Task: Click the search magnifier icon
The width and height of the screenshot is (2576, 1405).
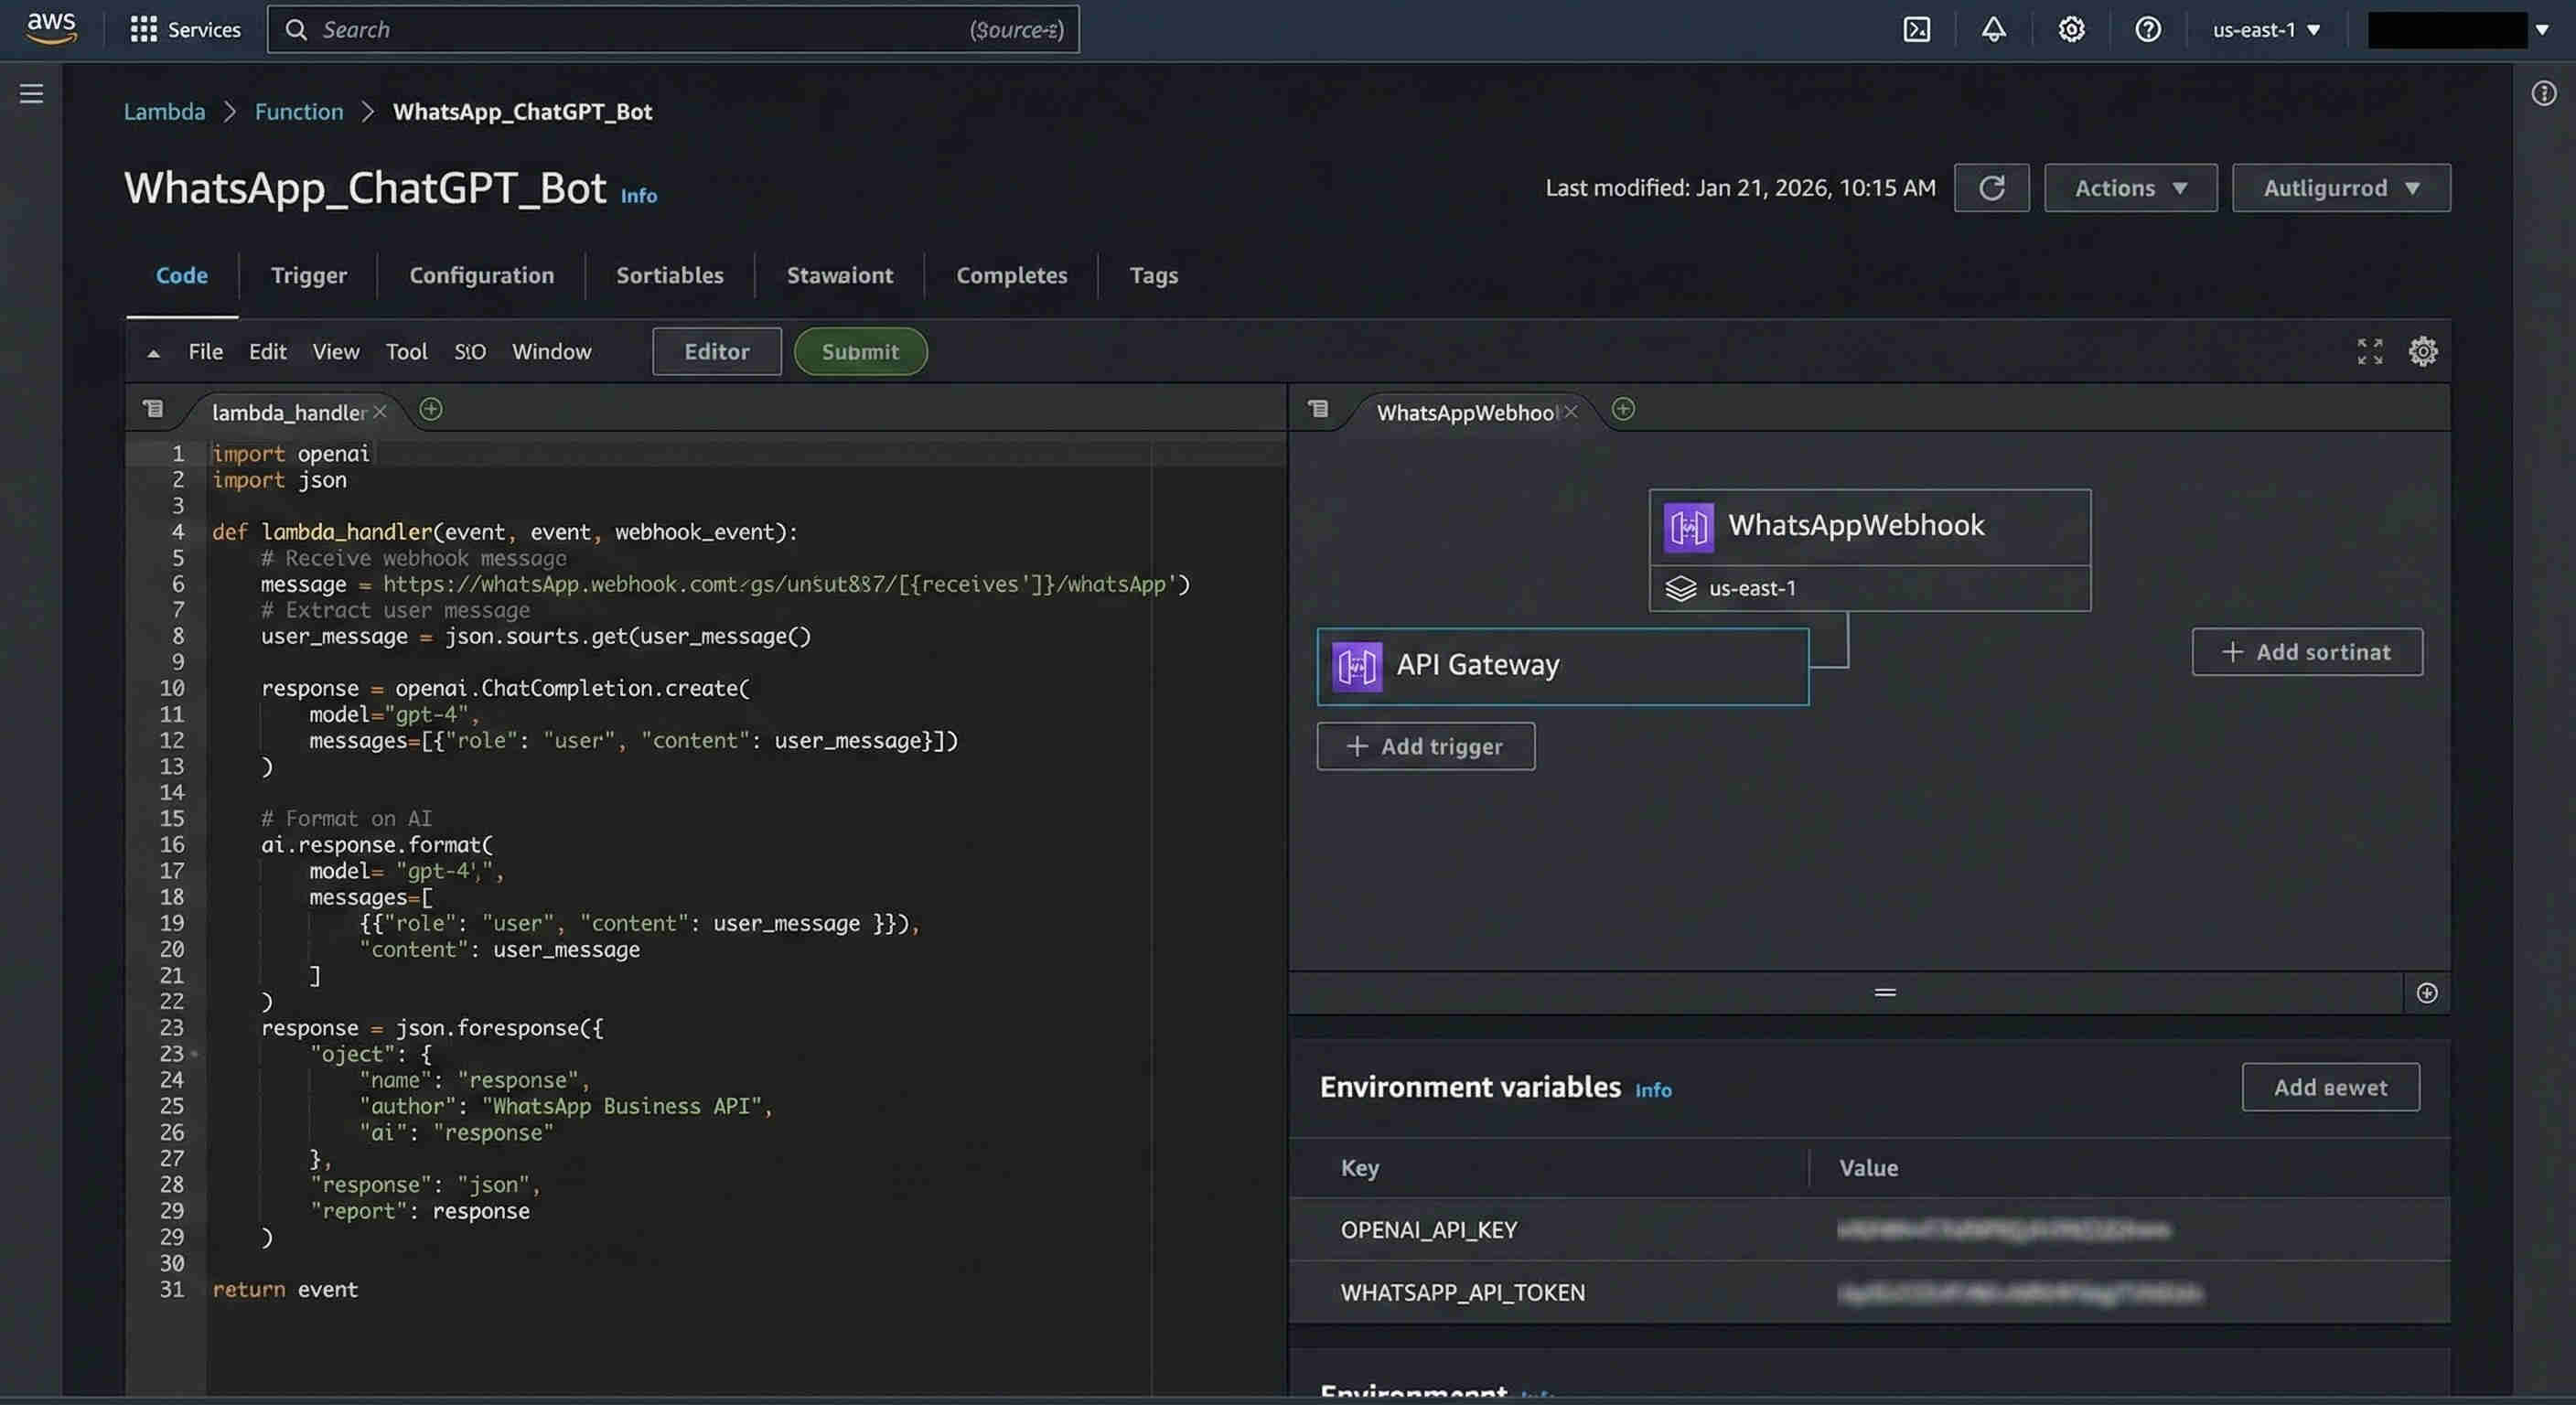Action: coord(296,30)
